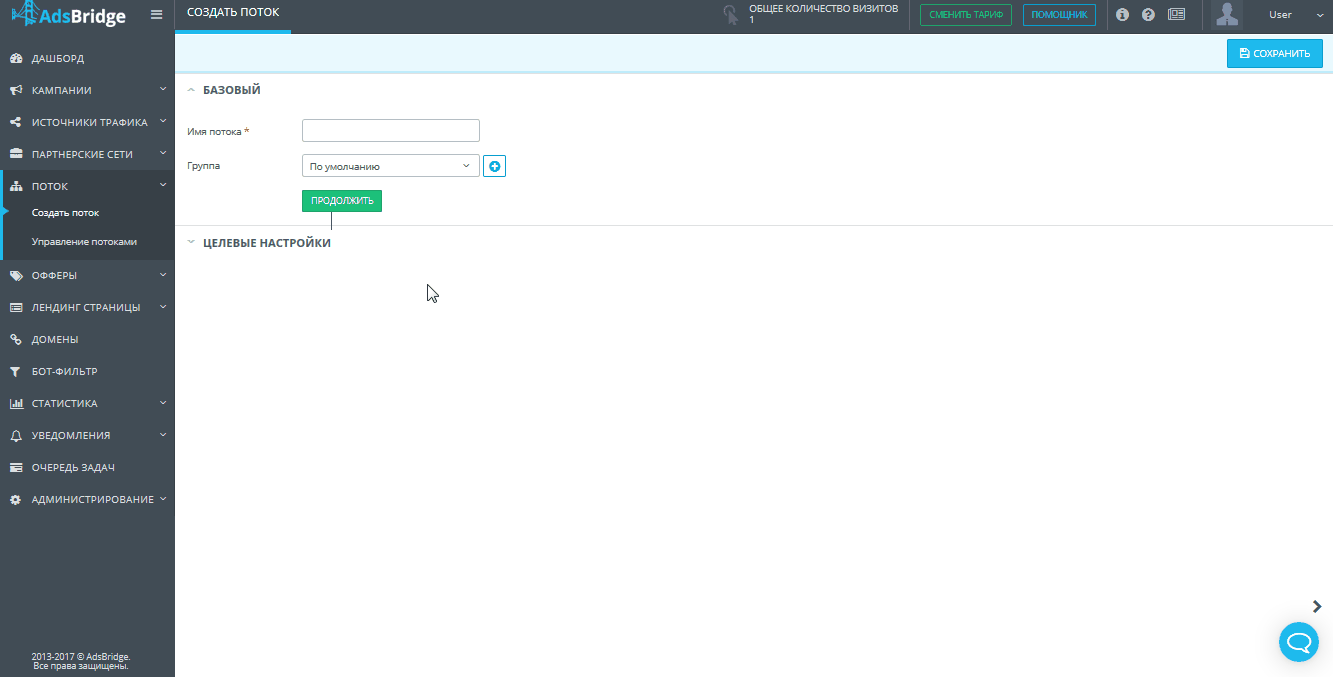The height and width of the screenshot is (677, 1333).
Task: Expand the Лендинг страницы menu chevron
Action: pos(163,307)
